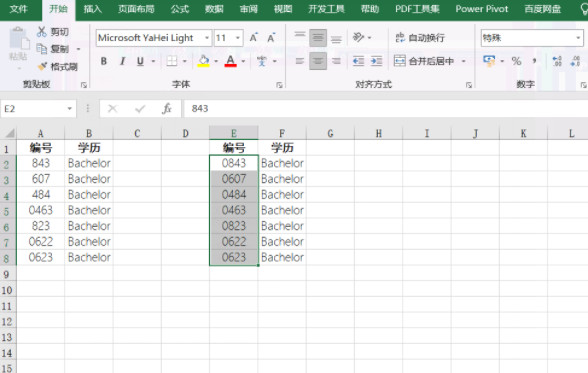This screenshot has width=588, height=373.
Task: Click the Copy (复制) icon
Action: tap(41, 49)
